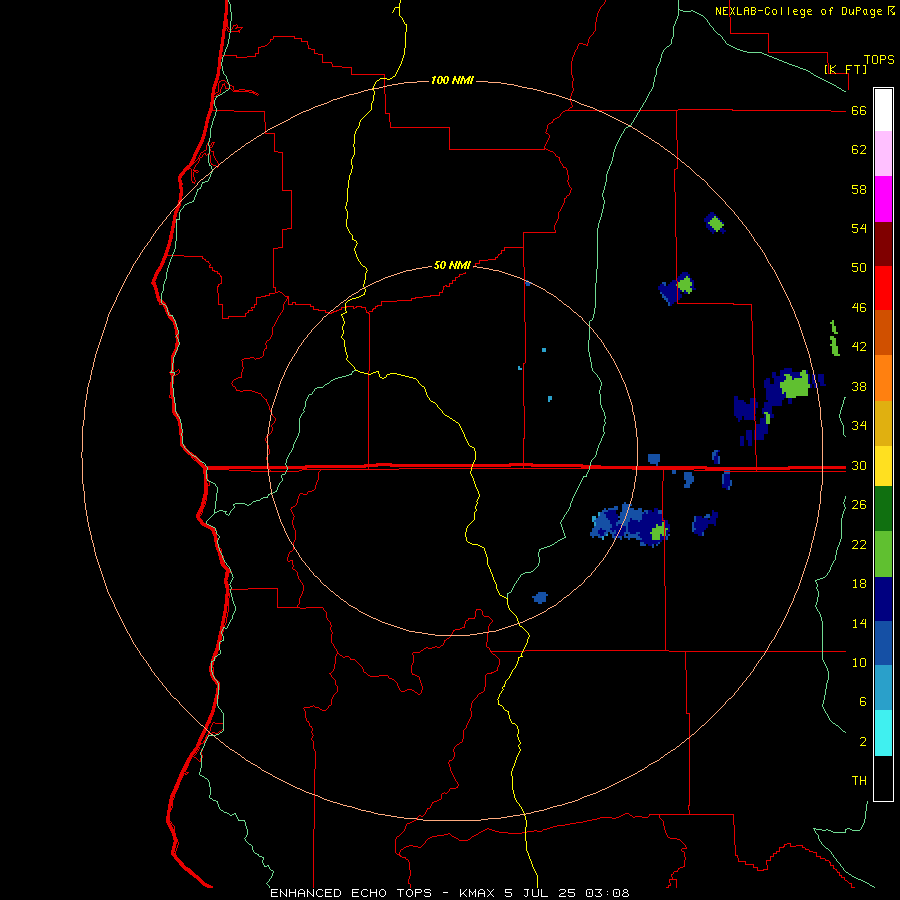Screen dimensions: 900x900
Task: Click the TH threshold label on legend
Action: pos(859,781)
